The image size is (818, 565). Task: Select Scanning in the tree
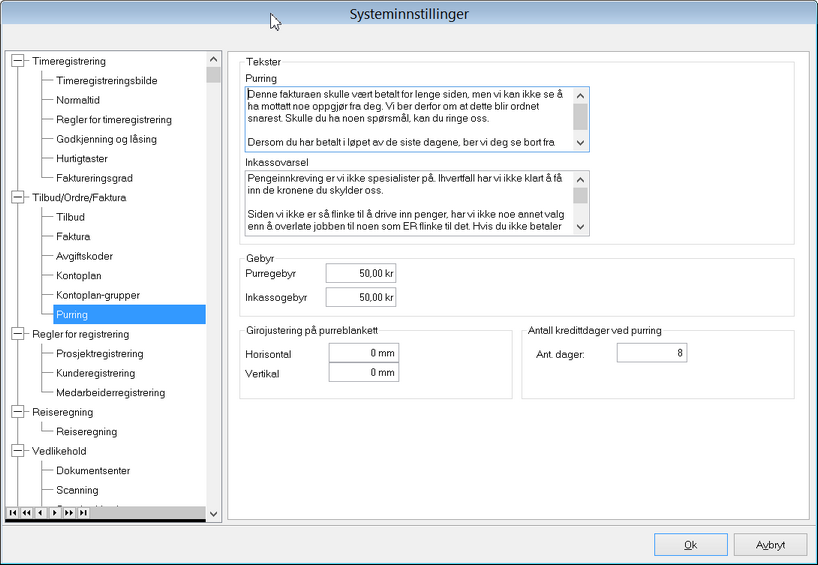pyautogui.click(x=77, y=490)
